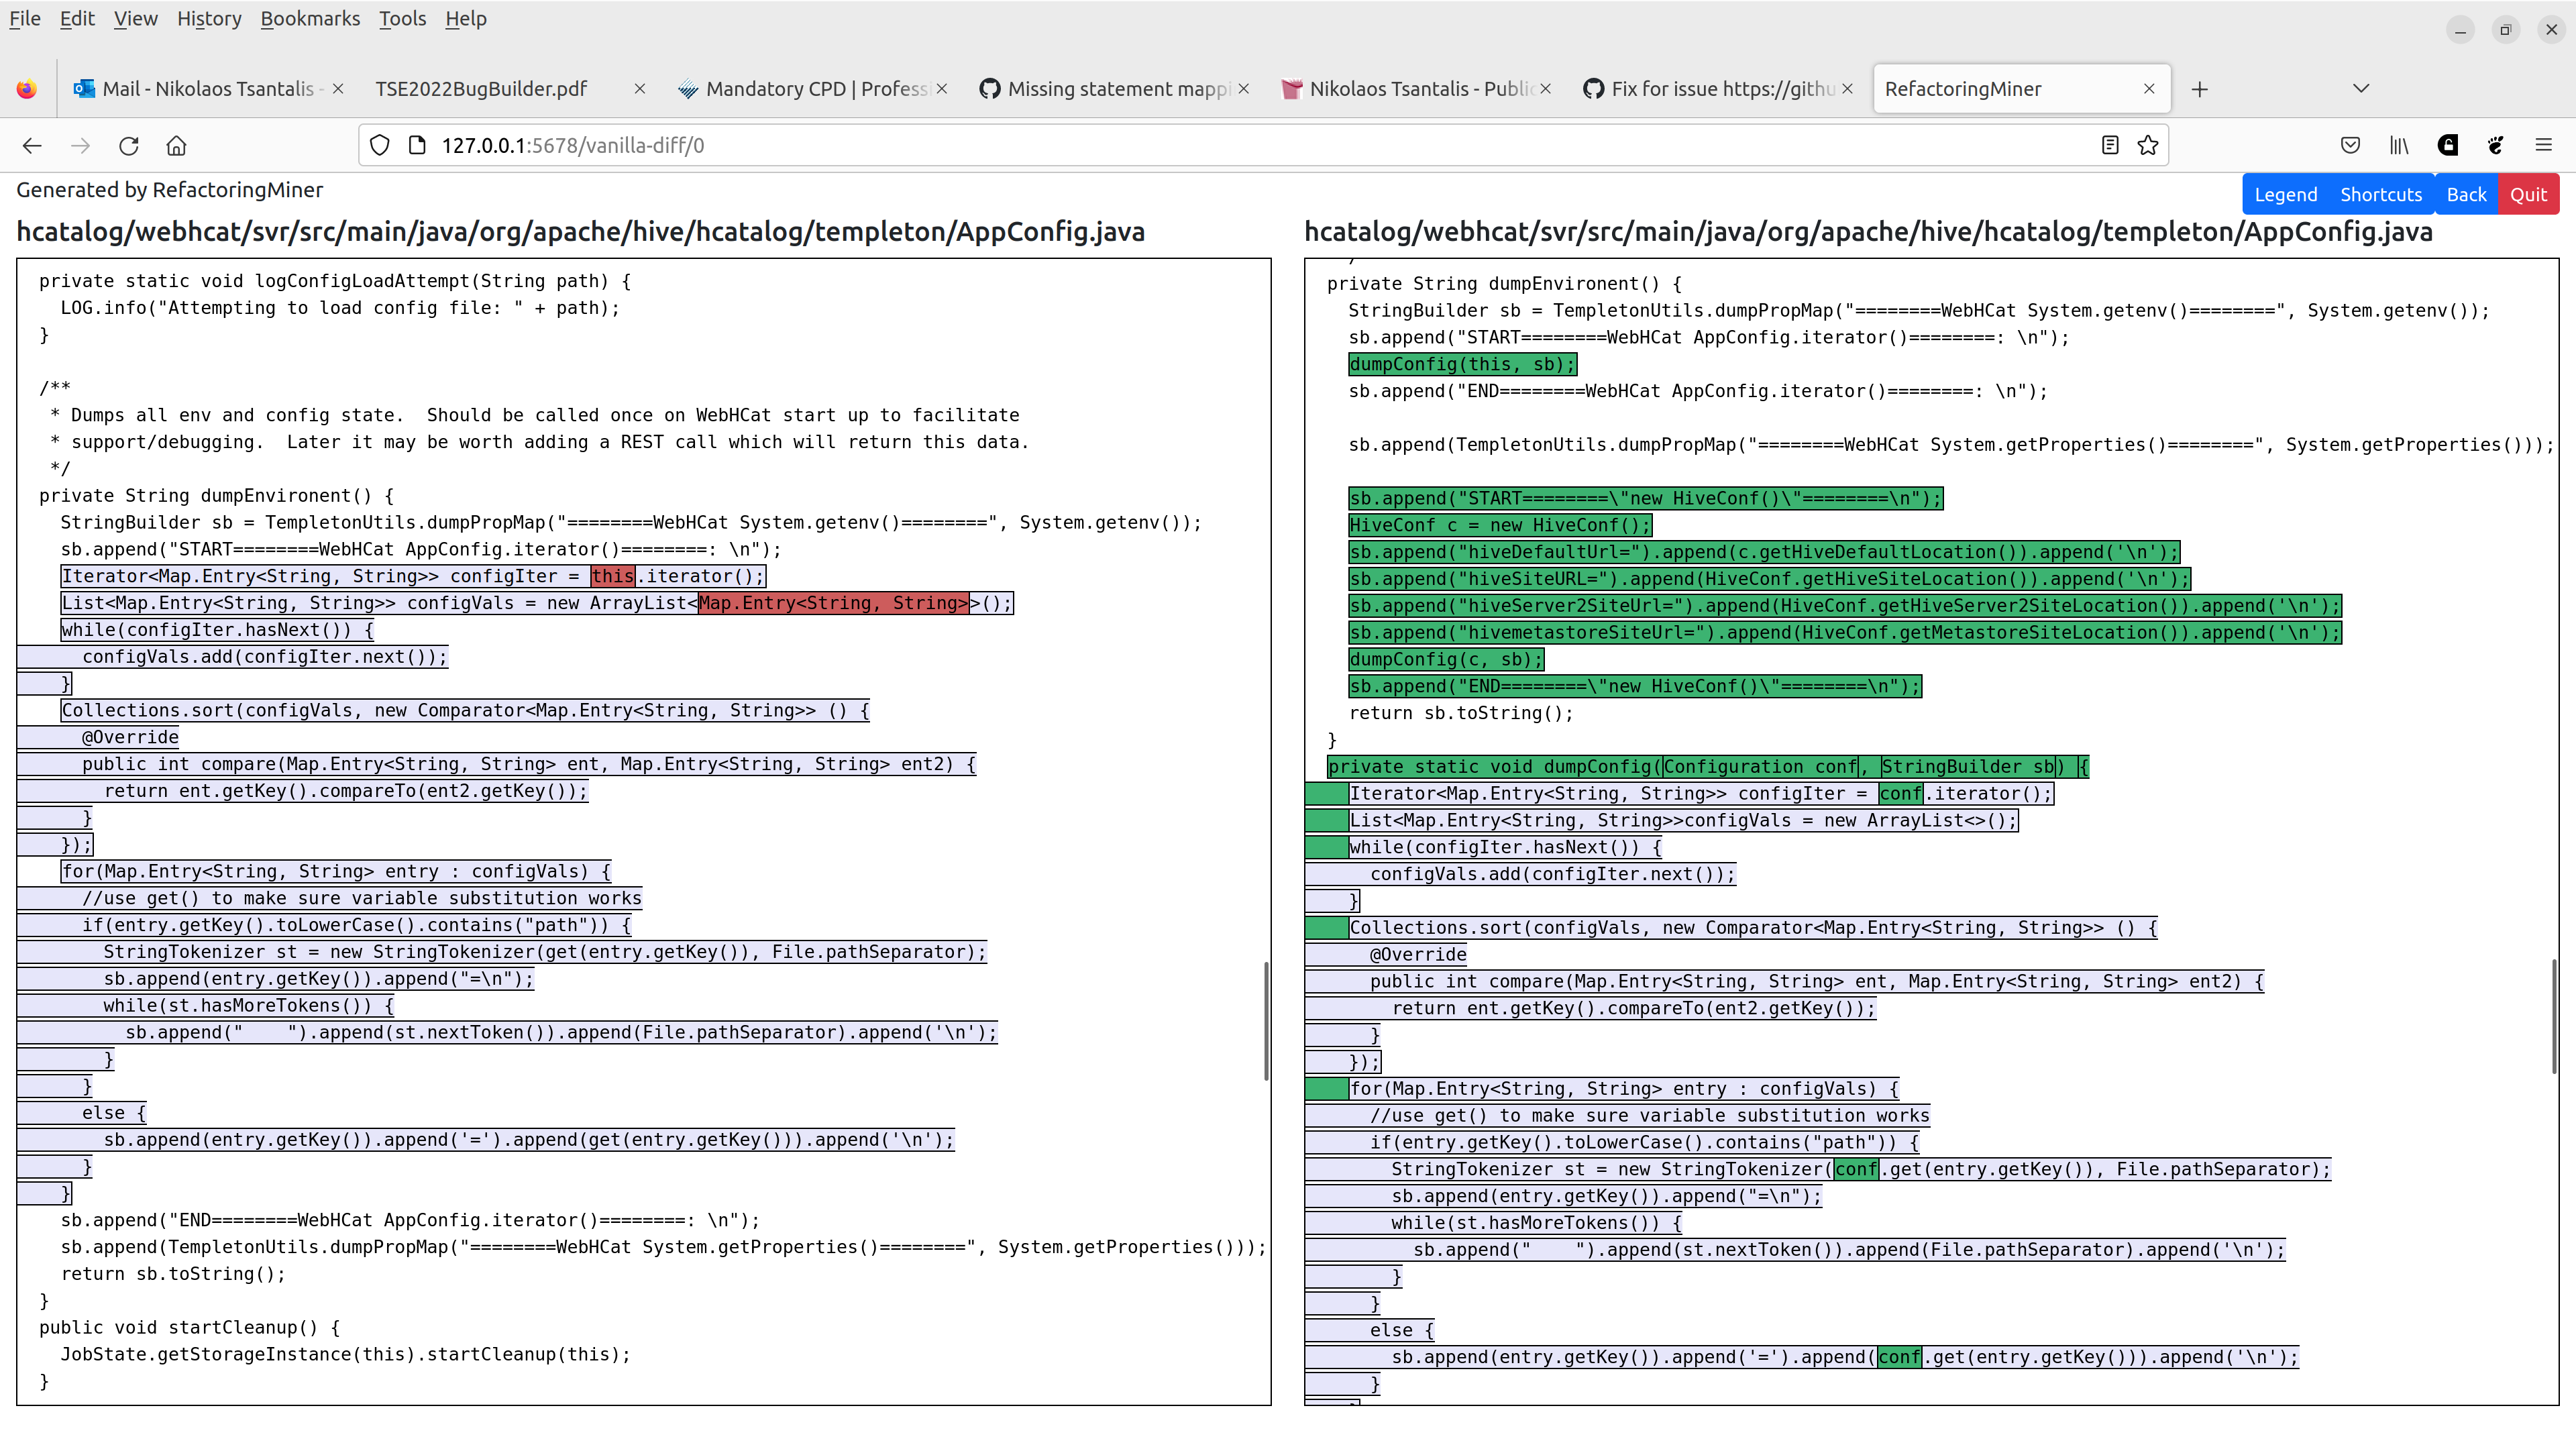Open the Firefox Library toolbar icon
Image resolution: width=2576 pixels, height=1449 pixels.
[2399, 145]
